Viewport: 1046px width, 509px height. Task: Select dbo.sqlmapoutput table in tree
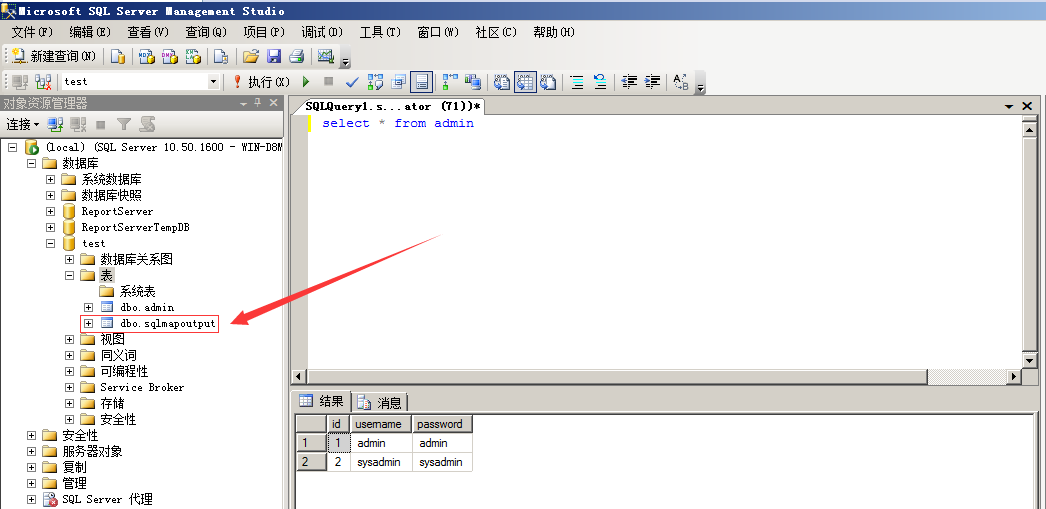[167, 323]
